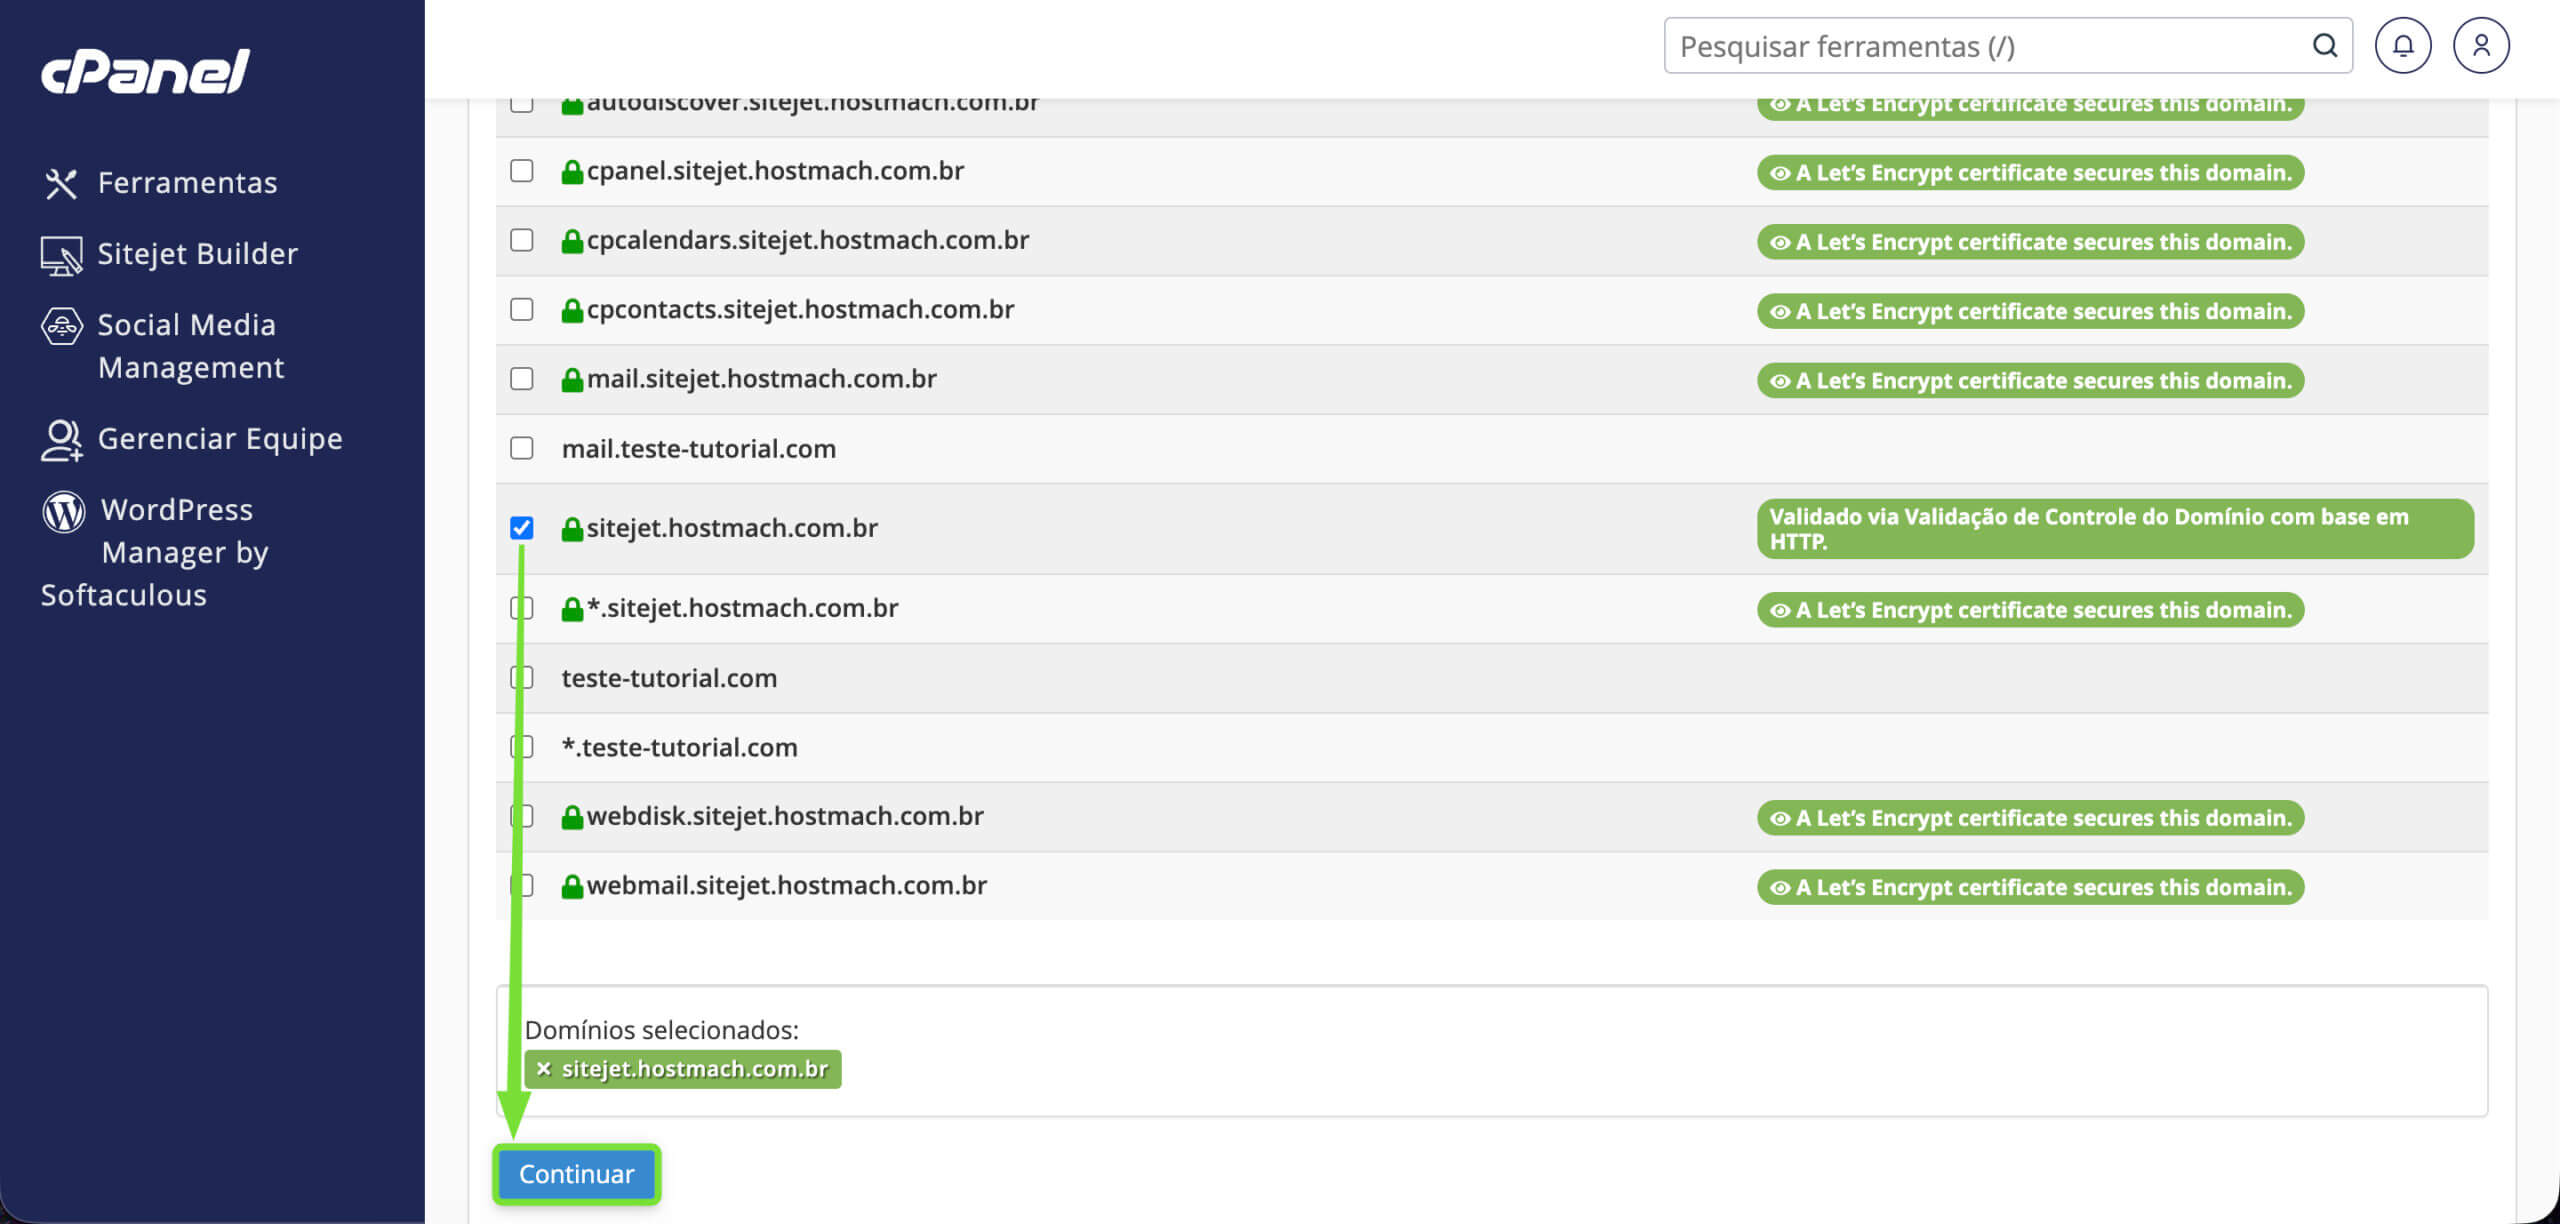Click the Social Media Management icon
2560x1224 pixels.
pyautogui.click(x=61, y=326)
